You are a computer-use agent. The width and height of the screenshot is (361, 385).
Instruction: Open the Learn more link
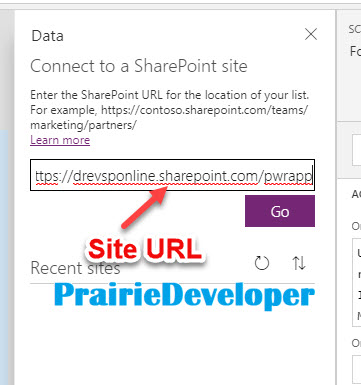[60, 140]
